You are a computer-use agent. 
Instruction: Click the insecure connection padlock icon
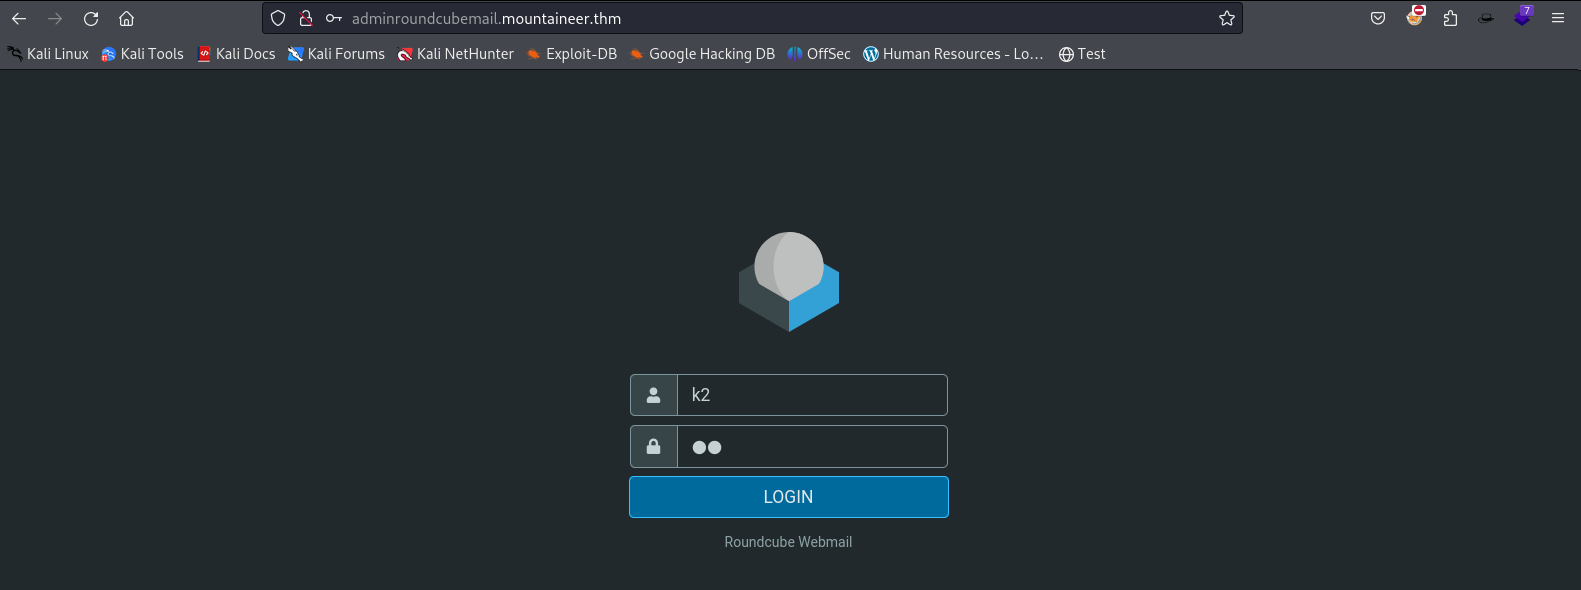(x=306, y=18)
